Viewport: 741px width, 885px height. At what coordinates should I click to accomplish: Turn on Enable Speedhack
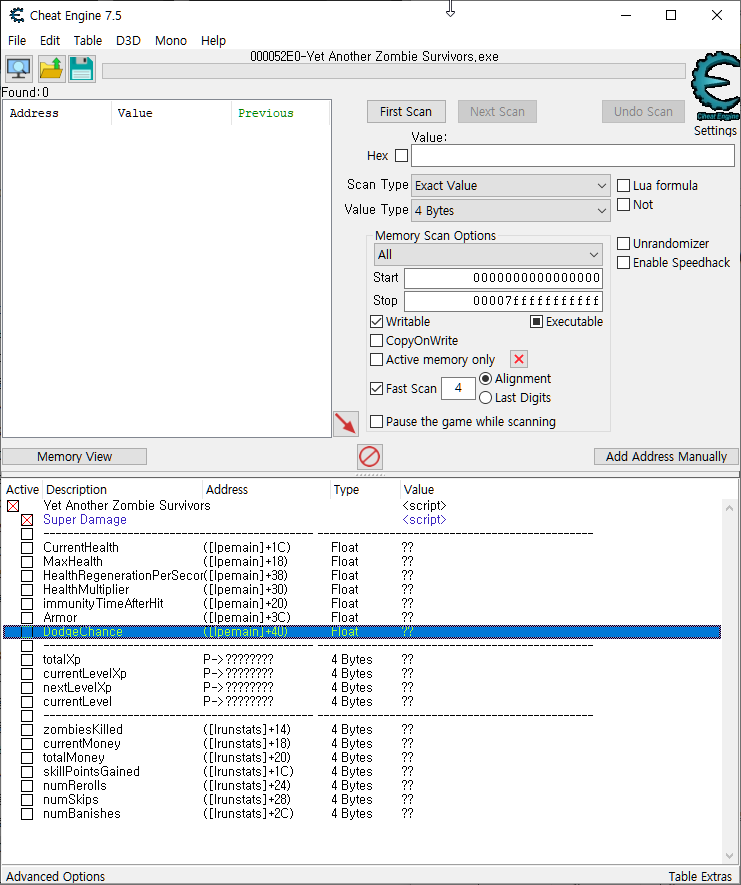623,262
